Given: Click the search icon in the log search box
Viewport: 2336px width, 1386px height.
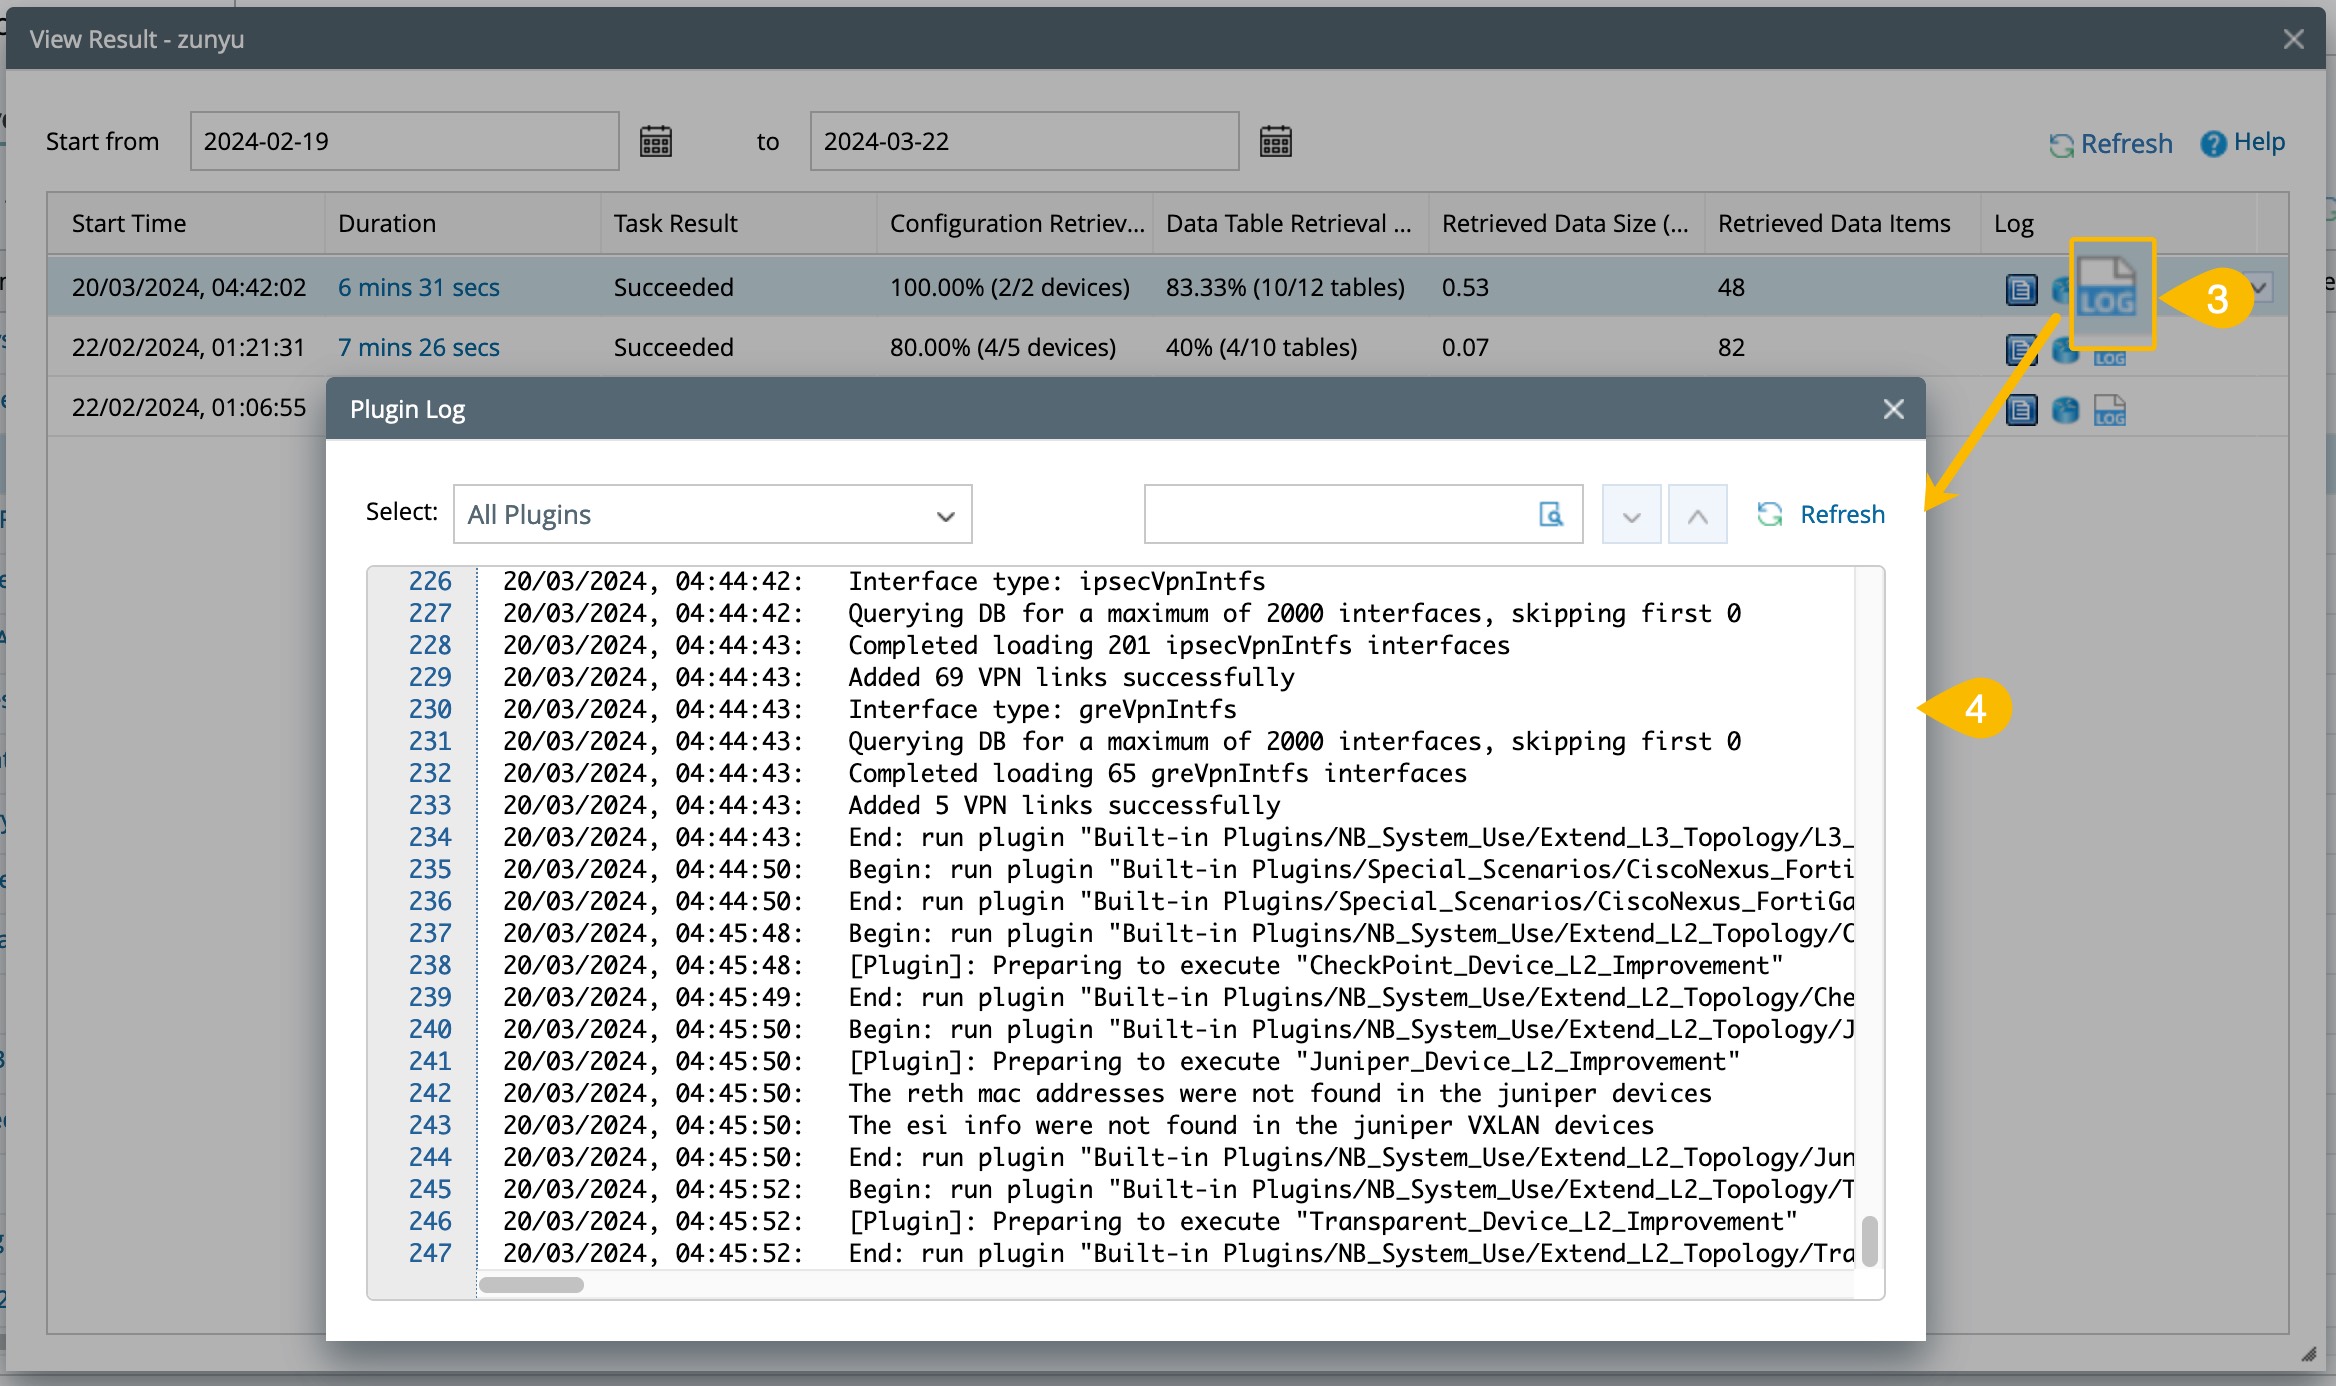Looking at the screenshot, I should (1550, 514).
